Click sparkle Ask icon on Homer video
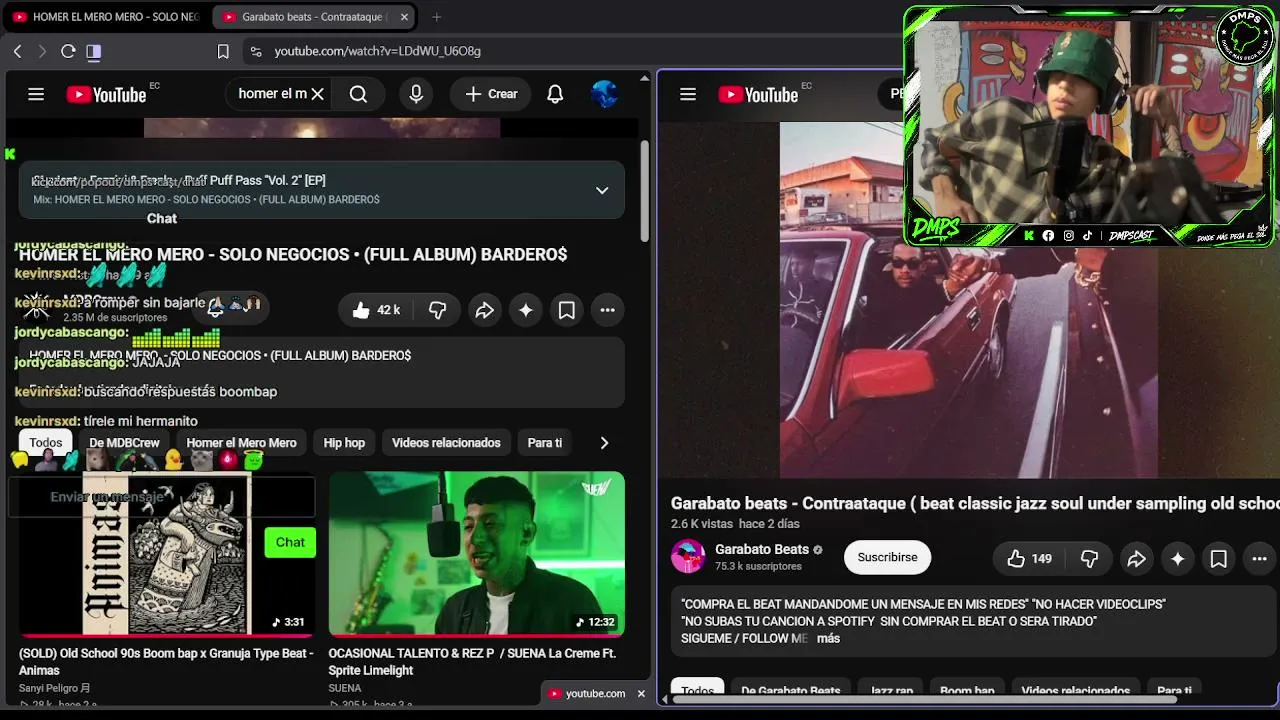Image resolution: width=1280 pixels, height=720 pixels. 525,310
